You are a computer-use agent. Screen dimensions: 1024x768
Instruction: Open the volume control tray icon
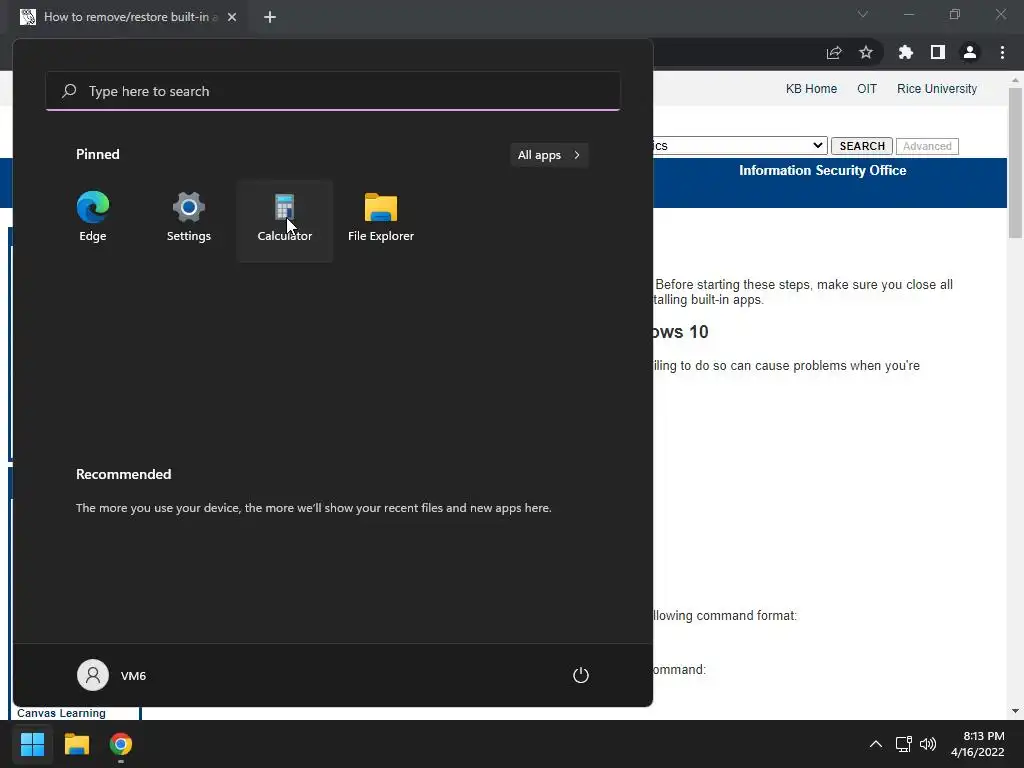pos(927,744)
